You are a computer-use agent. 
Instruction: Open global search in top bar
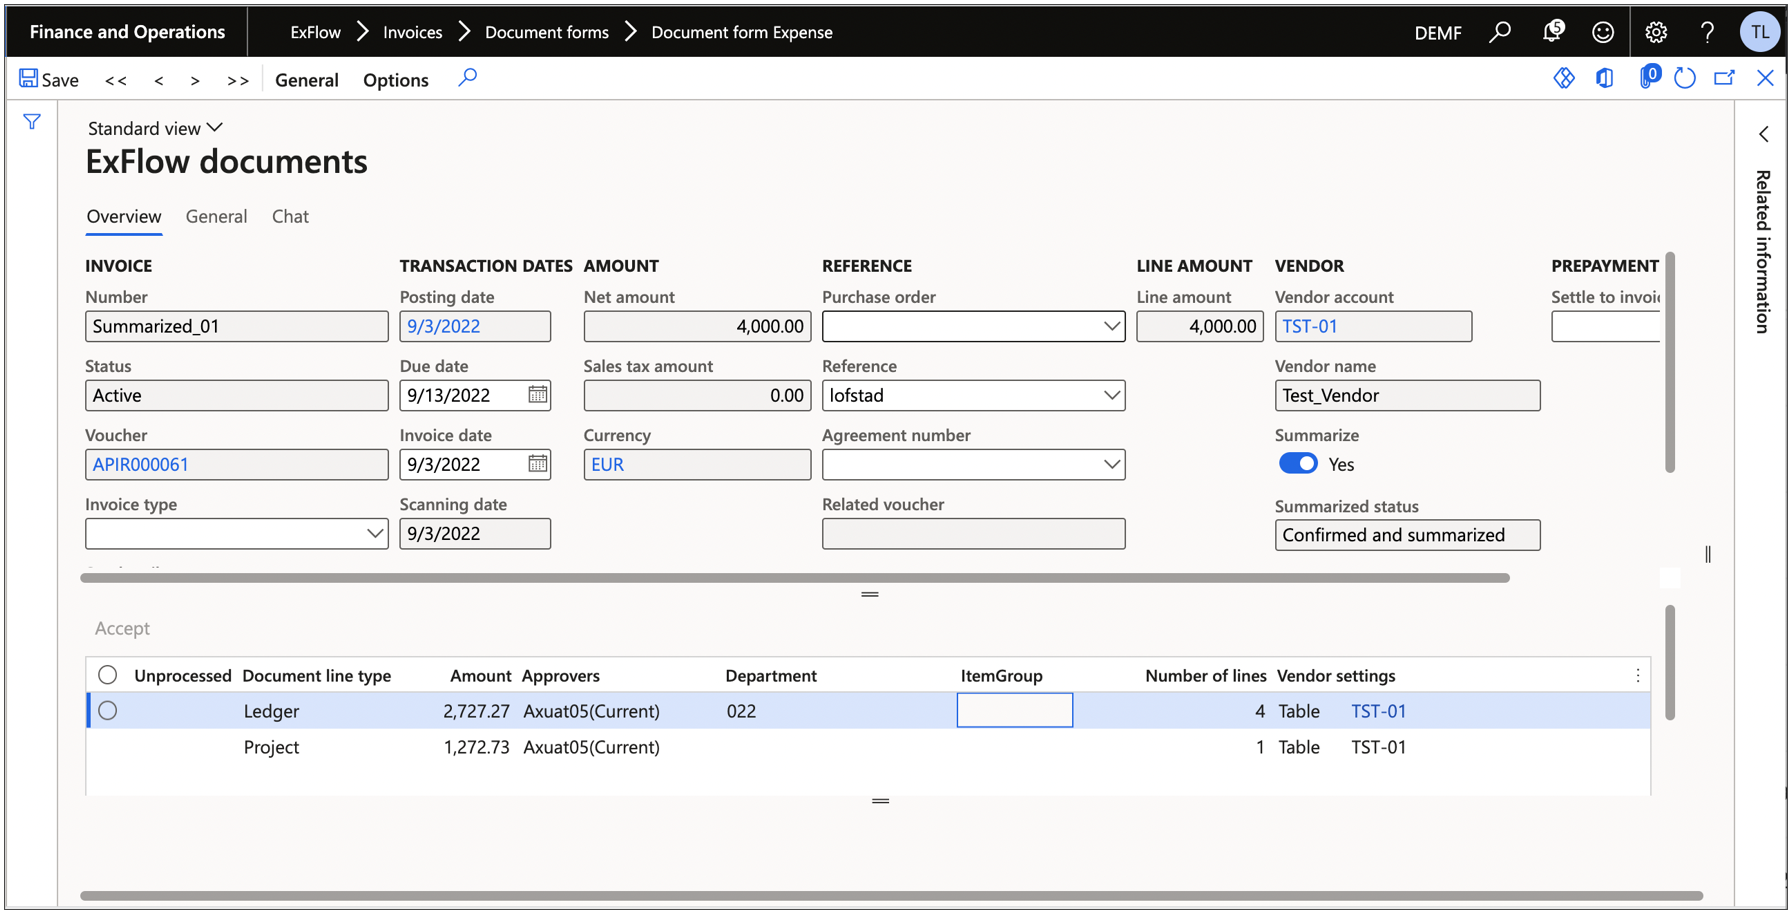pos(1500,32)
